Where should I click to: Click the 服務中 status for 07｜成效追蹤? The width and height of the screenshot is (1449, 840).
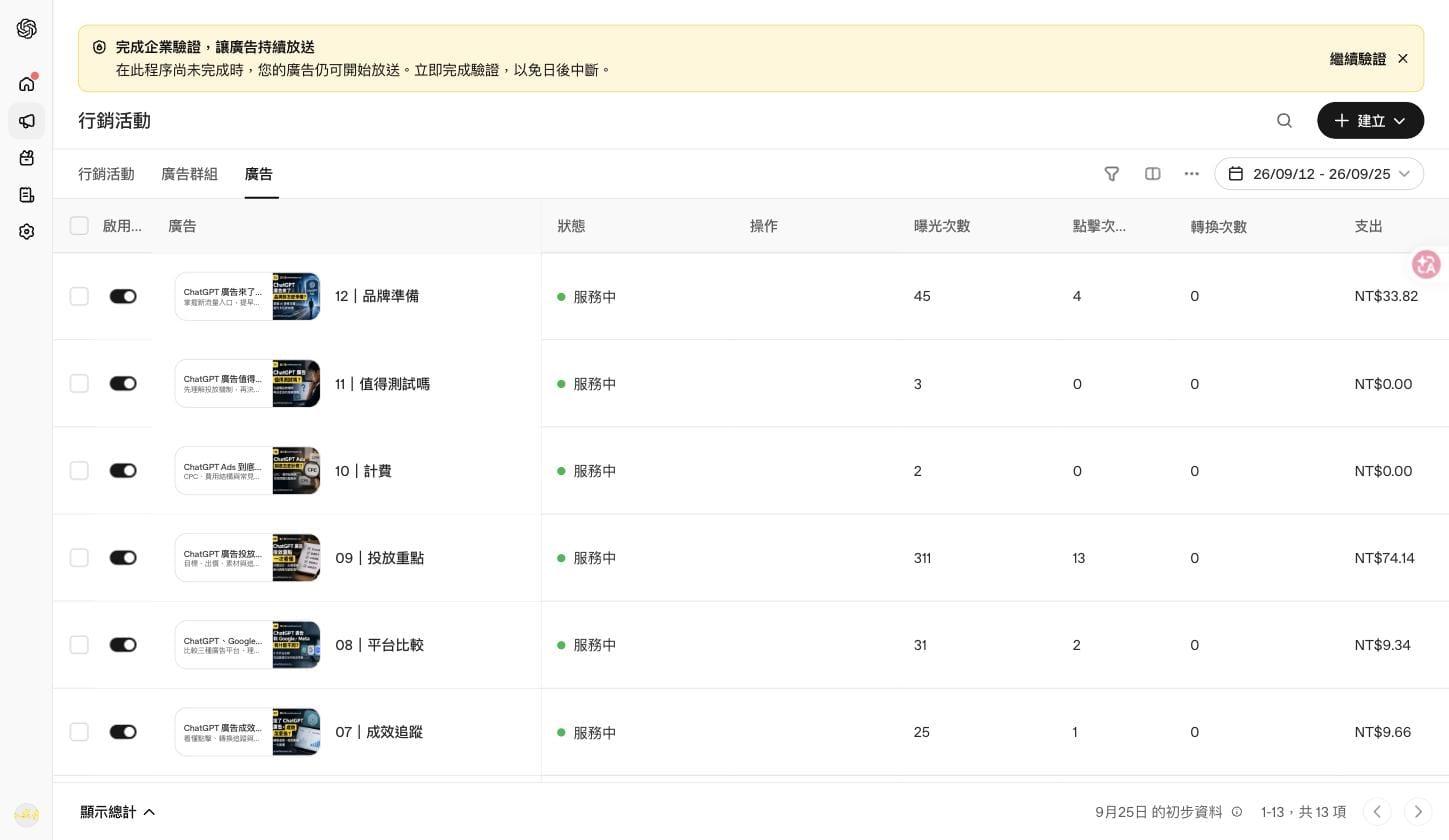[x=587, y=732]
